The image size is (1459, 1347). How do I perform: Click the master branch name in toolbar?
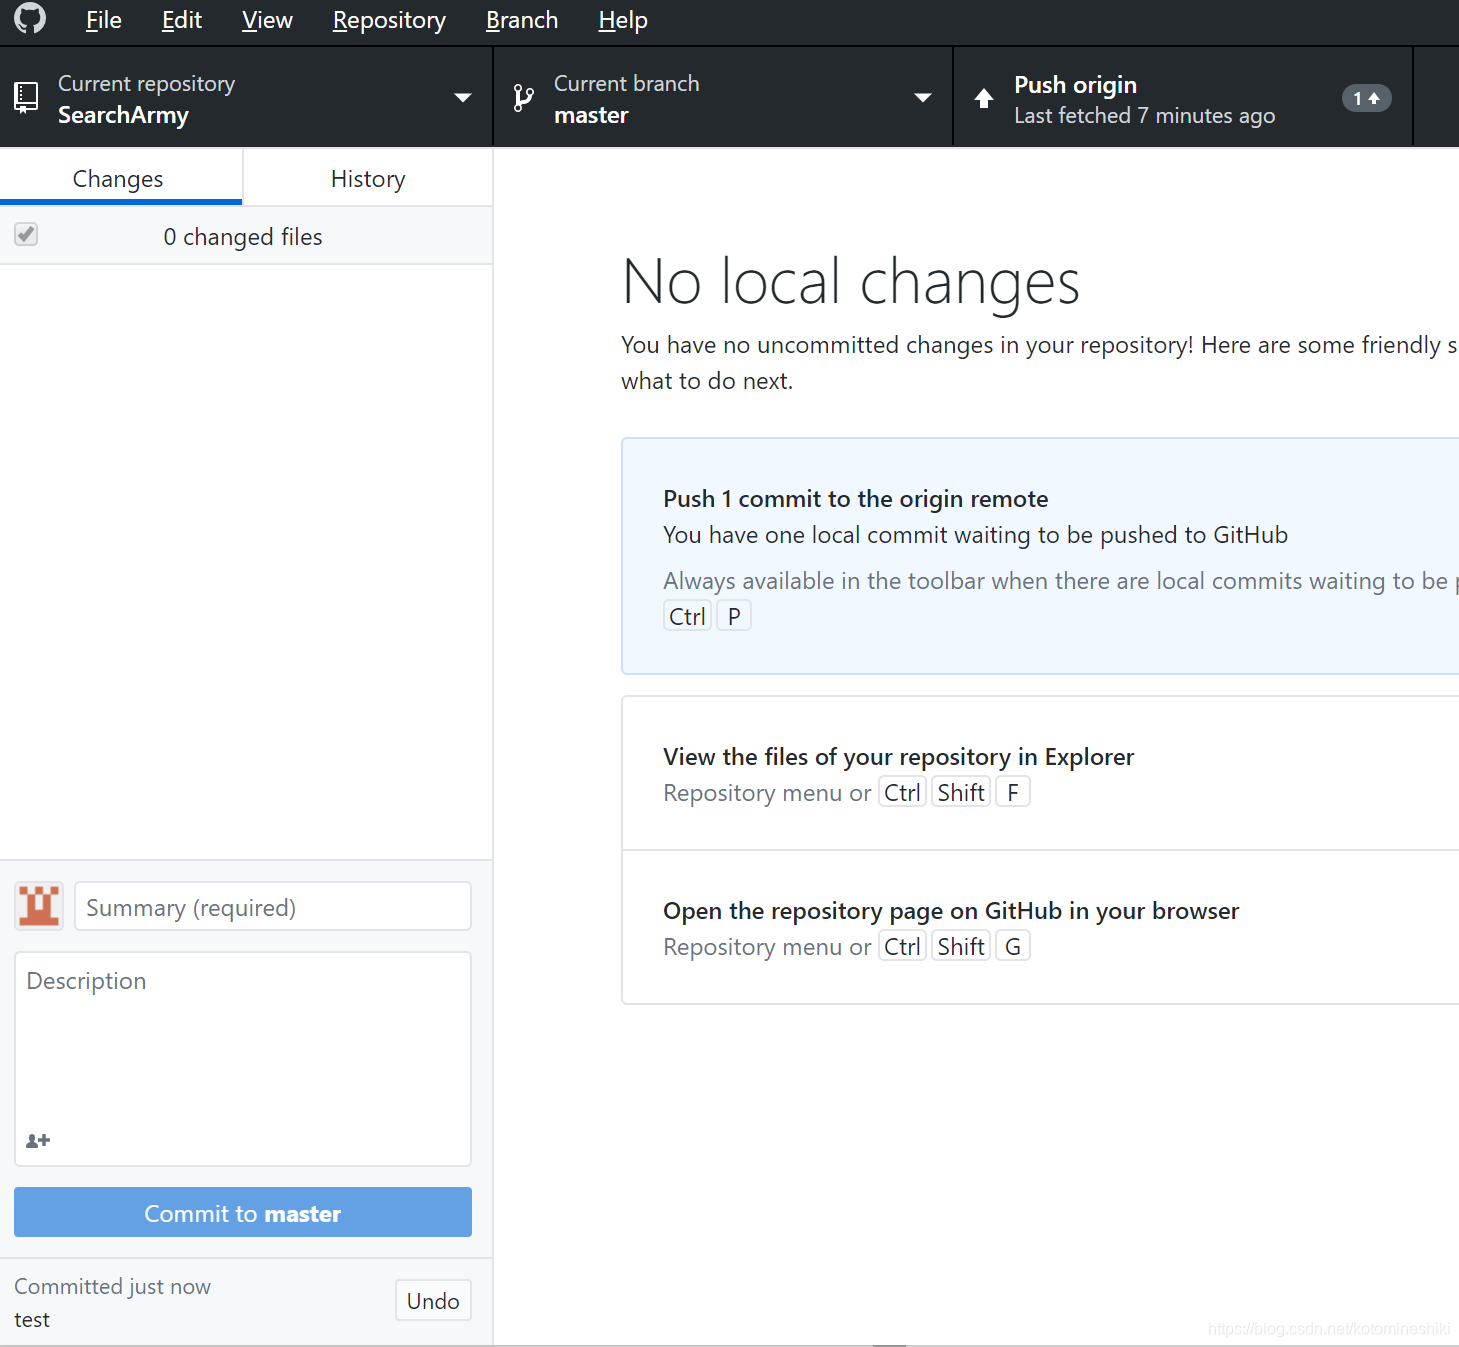[591, 115]
